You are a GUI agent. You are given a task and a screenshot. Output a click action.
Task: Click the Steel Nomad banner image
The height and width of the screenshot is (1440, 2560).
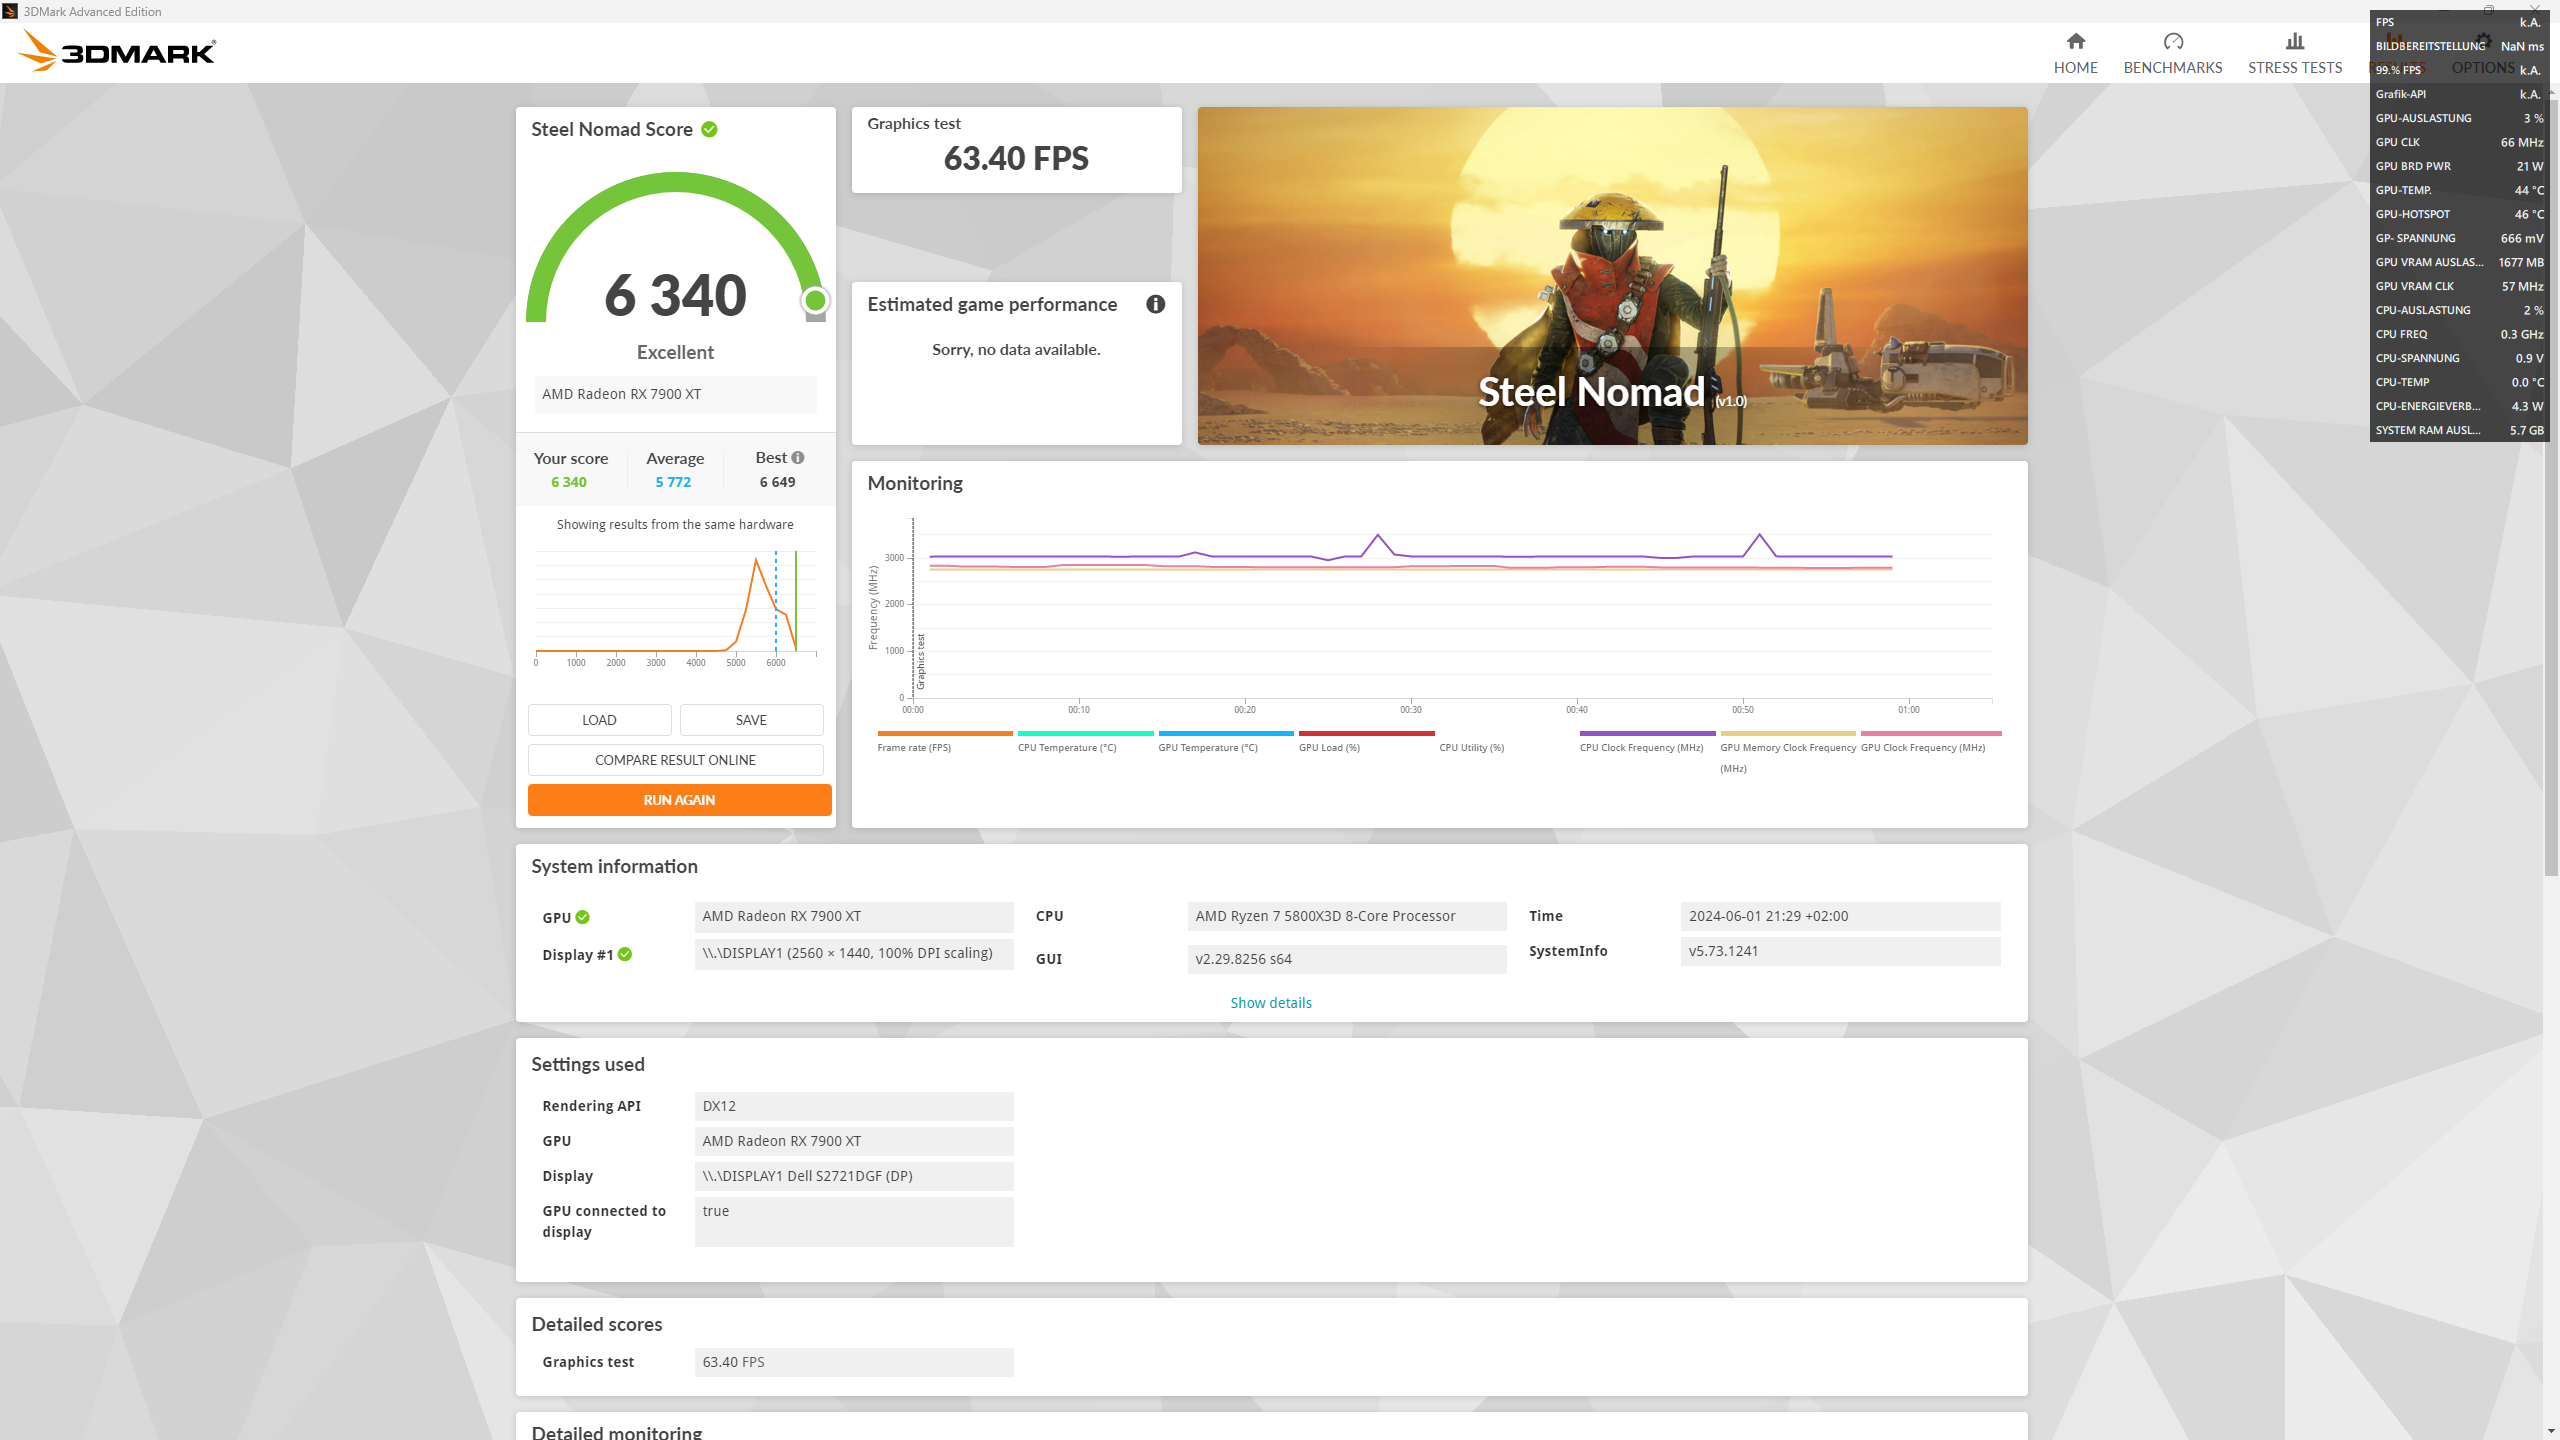click(x=1612, y=275)
